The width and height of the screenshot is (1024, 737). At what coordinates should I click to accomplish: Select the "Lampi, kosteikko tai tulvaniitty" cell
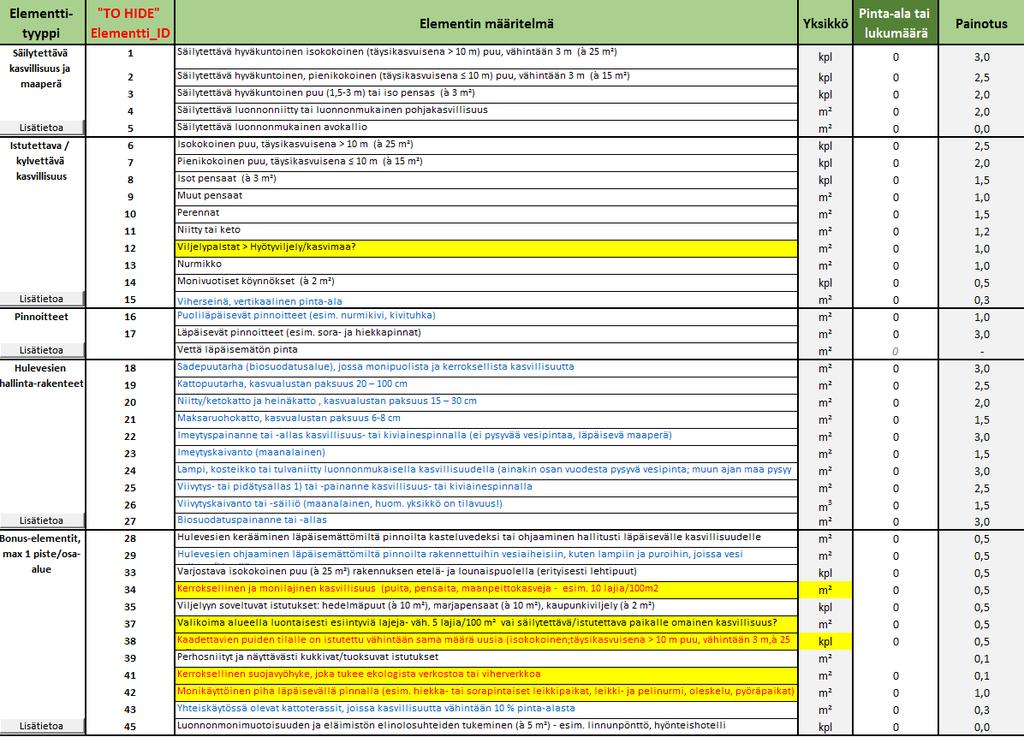coord(487,471)
